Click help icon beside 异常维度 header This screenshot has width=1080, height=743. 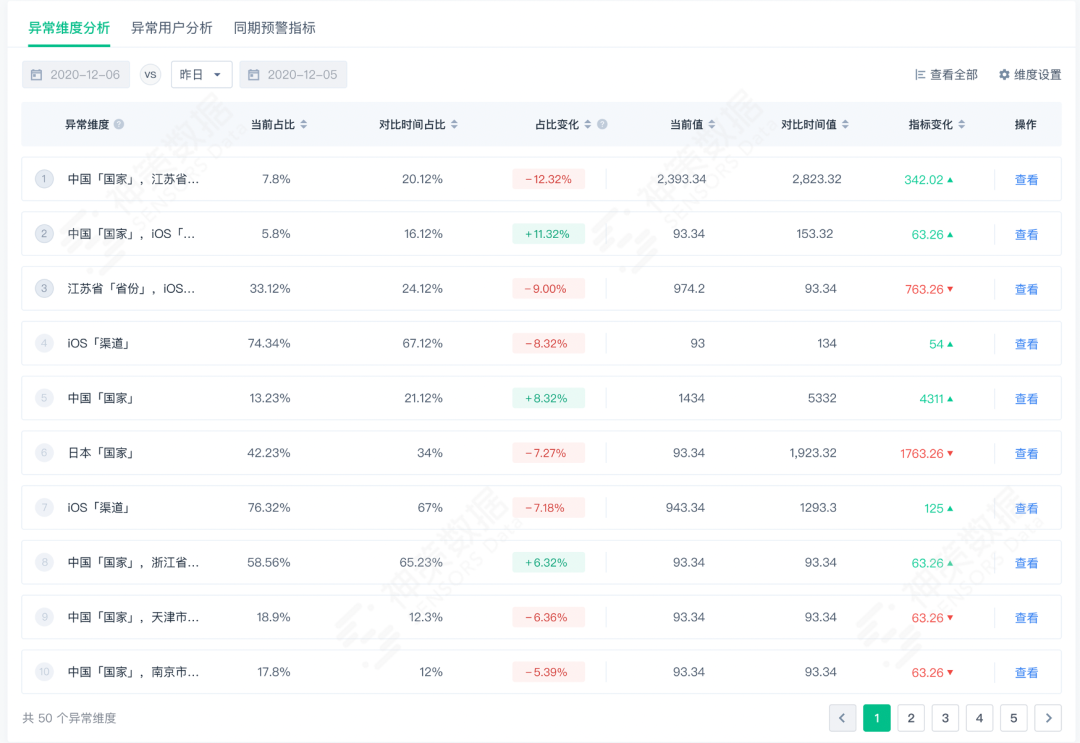click(119, 124)
